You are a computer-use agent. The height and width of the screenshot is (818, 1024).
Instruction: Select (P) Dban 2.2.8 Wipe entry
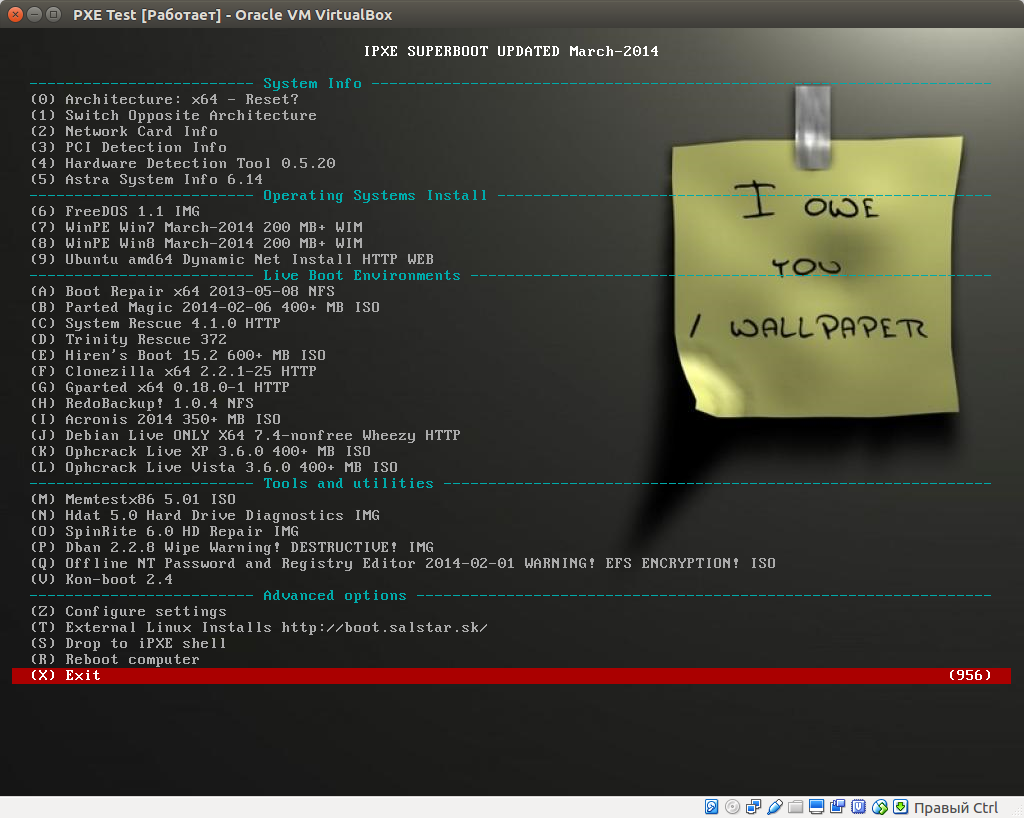[232, 547]
